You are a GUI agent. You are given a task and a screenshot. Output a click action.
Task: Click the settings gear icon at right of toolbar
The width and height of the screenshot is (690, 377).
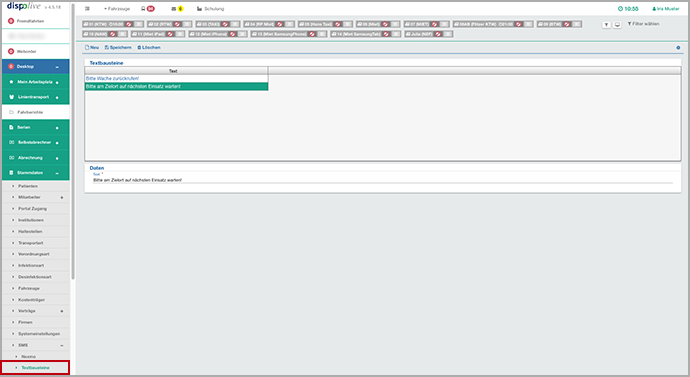point(678,48)
